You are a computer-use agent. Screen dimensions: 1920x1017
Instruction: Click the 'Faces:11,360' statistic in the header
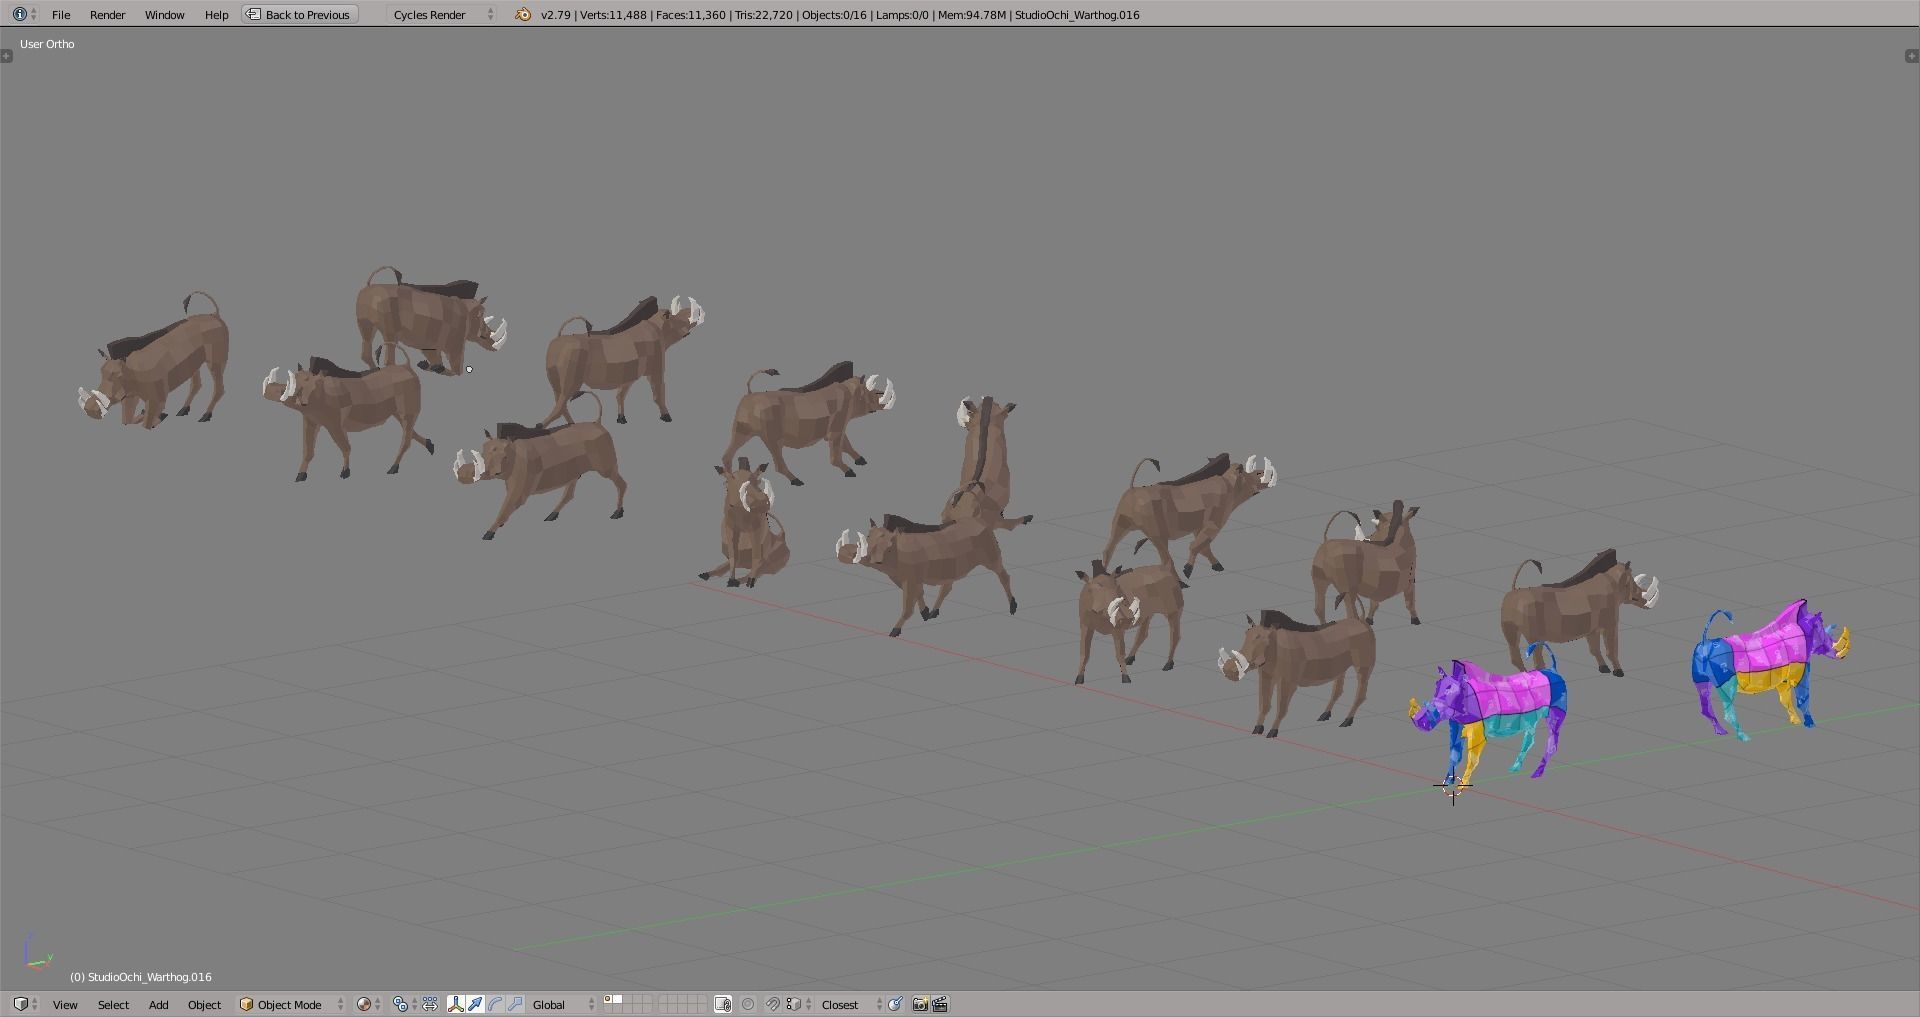coord(691,15)
